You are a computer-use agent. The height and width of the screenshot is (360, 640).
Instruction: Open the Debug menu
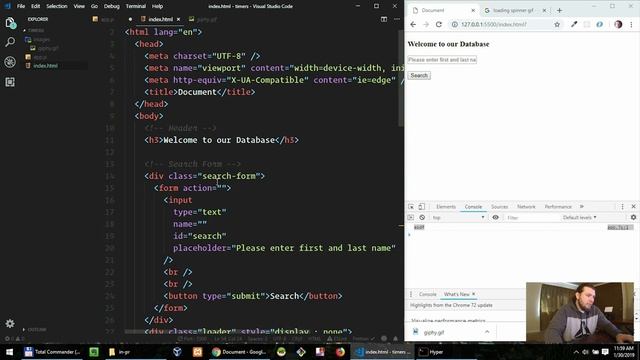(111, 6)
